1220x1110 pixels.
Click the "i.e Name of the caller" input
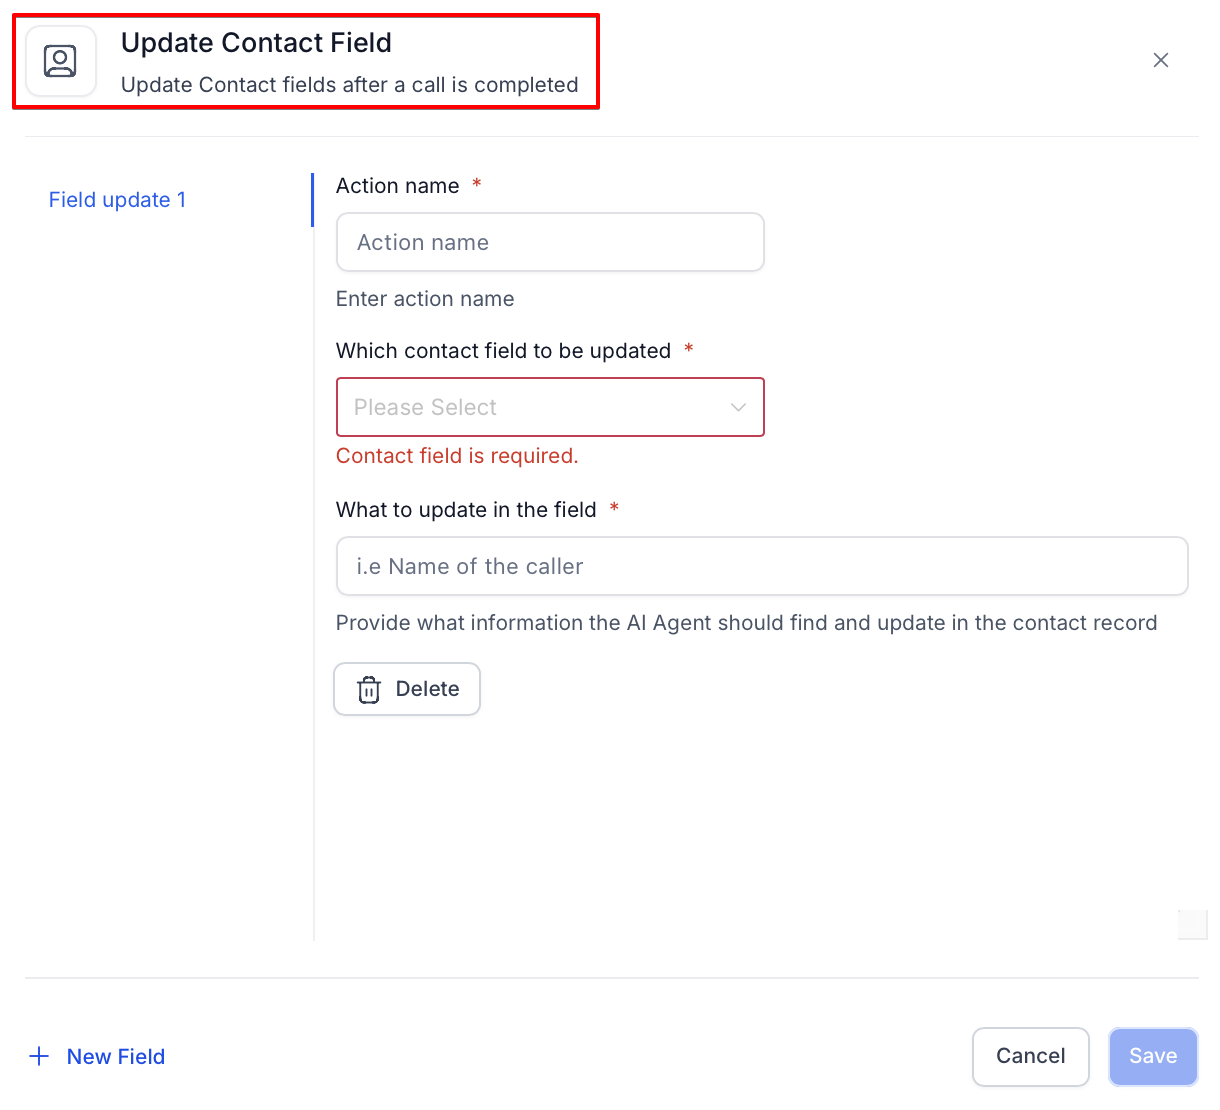[761, 566]
